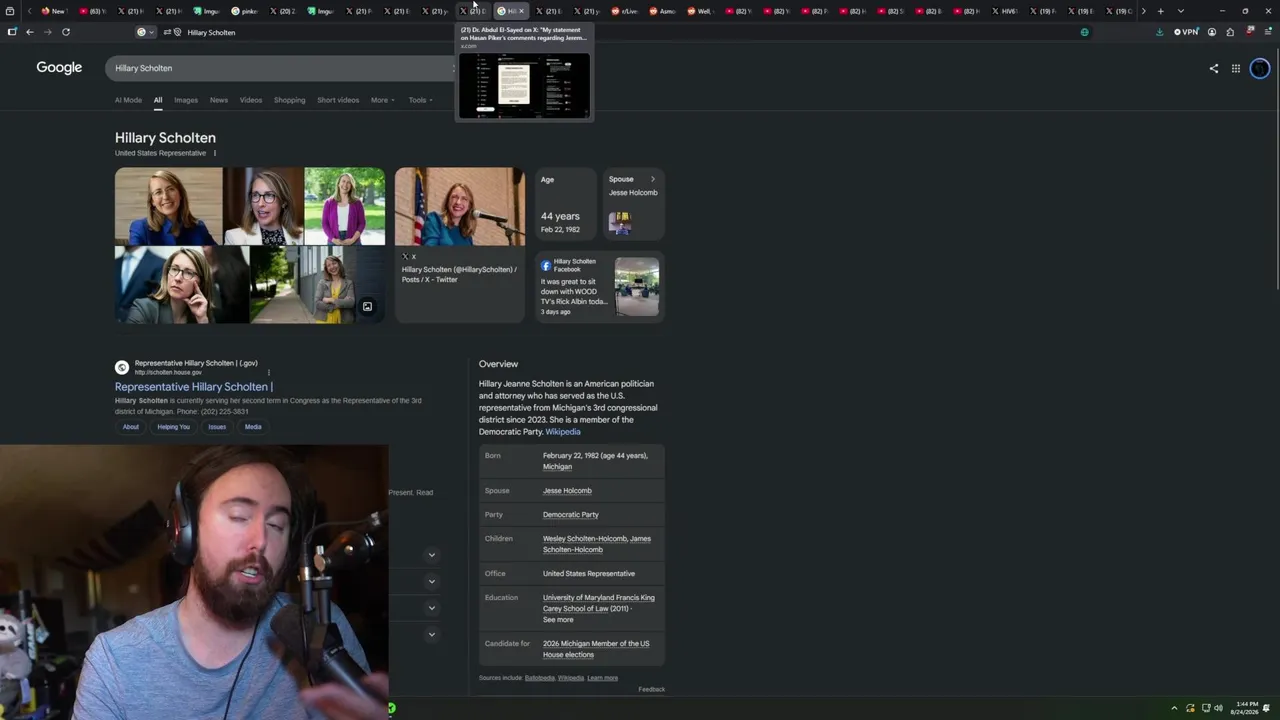The width and height of the screenshot is (1280, 720).
Task: Open the taskbar clock showing 1:44 PM
Action: click(x=1246, y=708)
